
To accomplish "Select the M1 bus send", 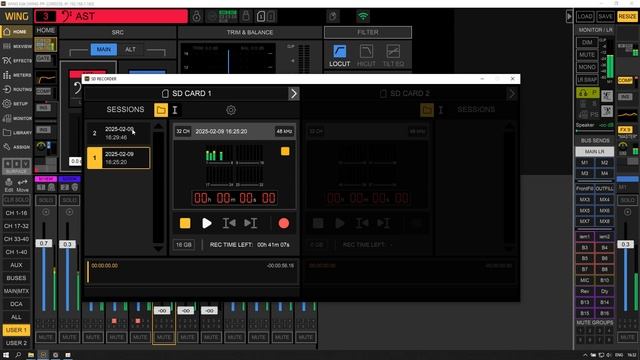I will pyautogui.click(x=584, y=162).
